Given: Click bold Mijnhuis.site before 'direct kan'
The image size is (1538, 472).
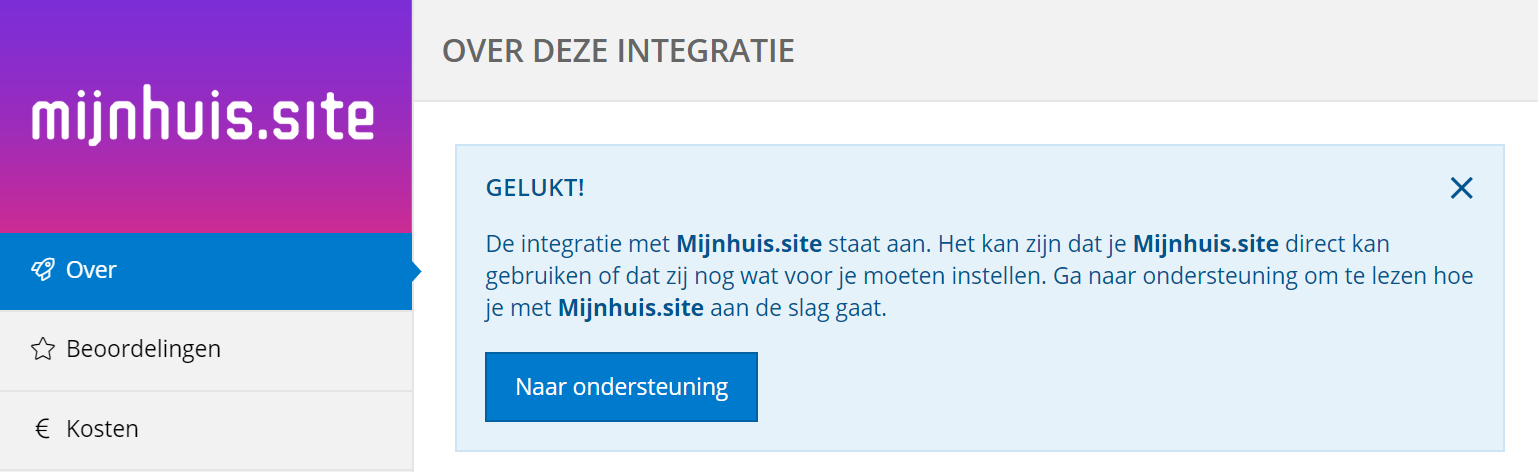Looking at the screenshot, I should (1205, 243).
